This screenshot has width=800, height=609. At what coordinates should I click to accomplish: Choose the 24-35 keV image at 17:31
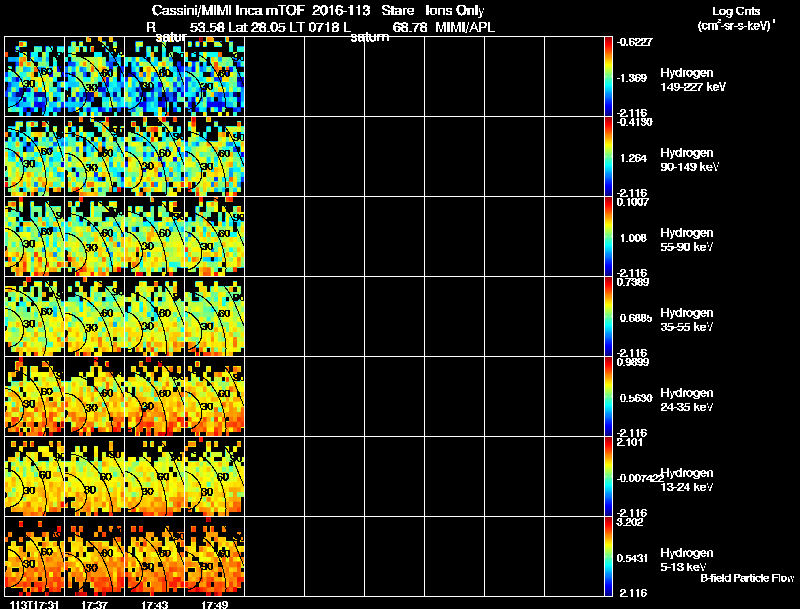coord(35,397)
